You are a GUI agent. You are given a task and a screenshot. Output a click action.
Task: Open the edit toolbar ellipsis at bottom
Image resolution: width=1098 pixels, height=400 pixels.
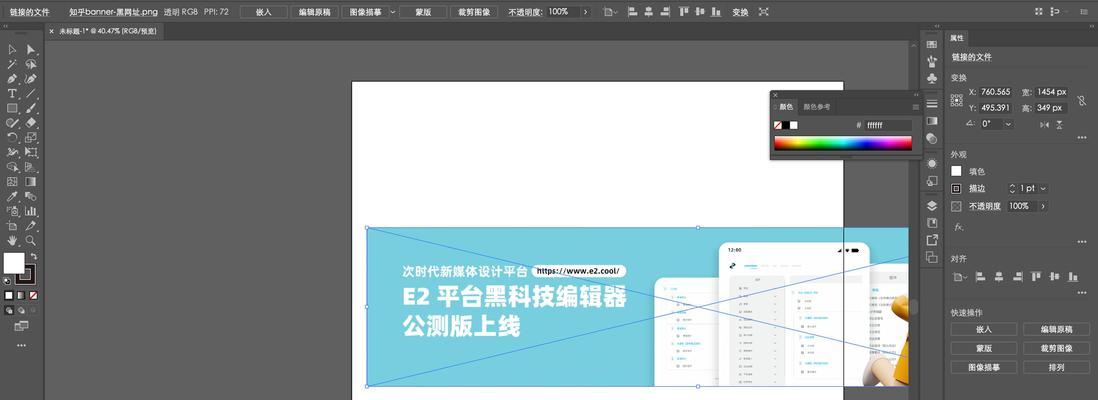coord(21,345)
